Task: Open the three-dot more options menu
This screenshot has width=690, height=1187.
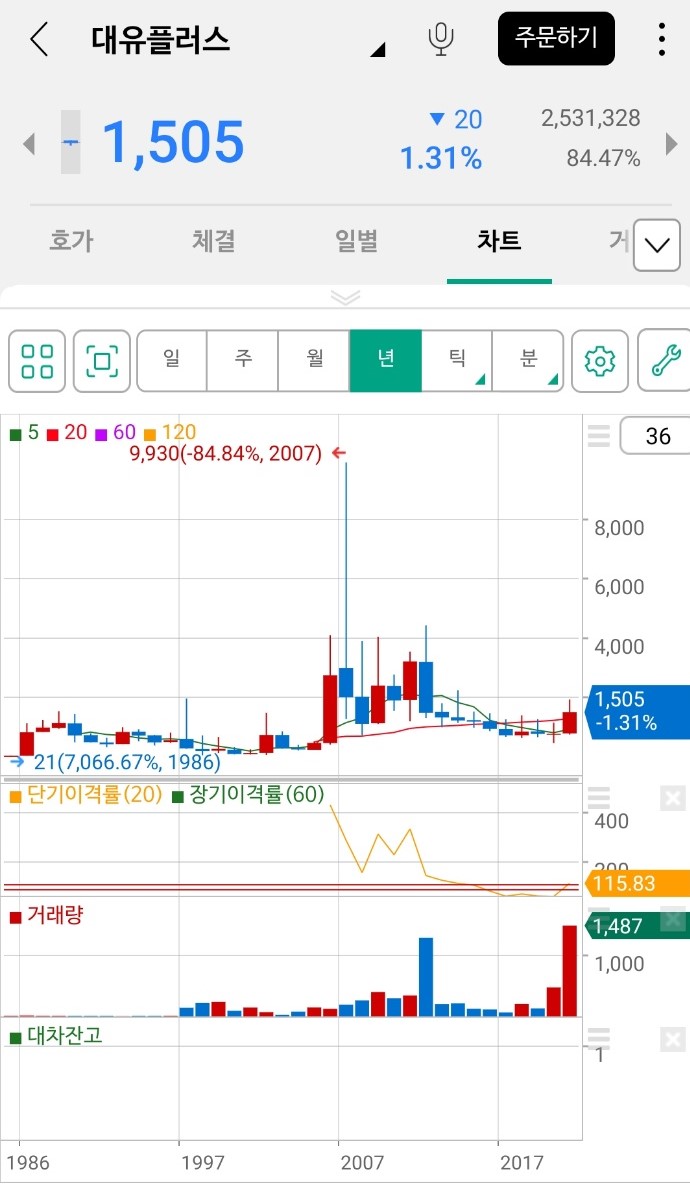Action: [x=661, y=39]
